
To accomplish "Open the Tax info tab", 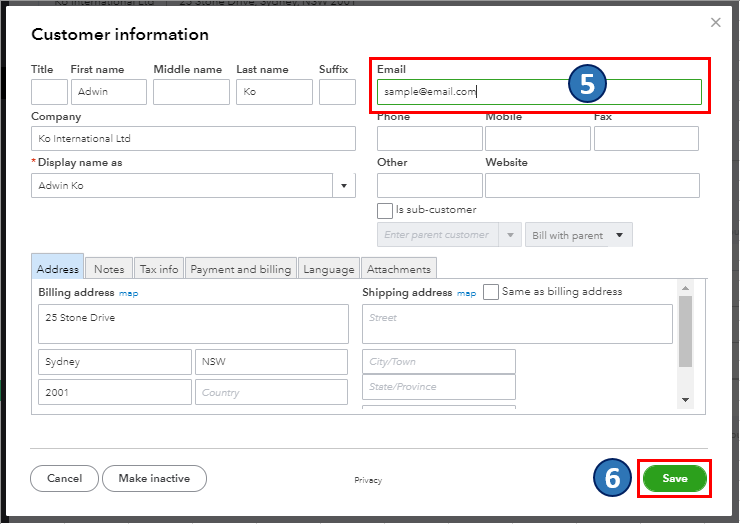I will pos(159,269).
